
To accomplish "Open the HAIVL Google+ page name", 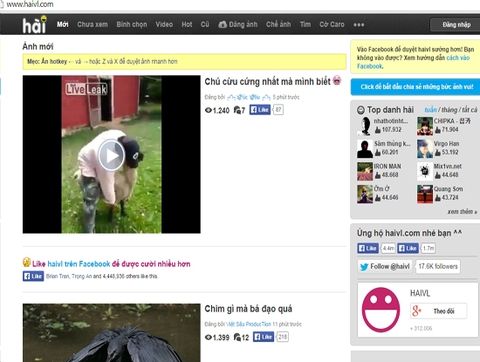I will (420, 293).
